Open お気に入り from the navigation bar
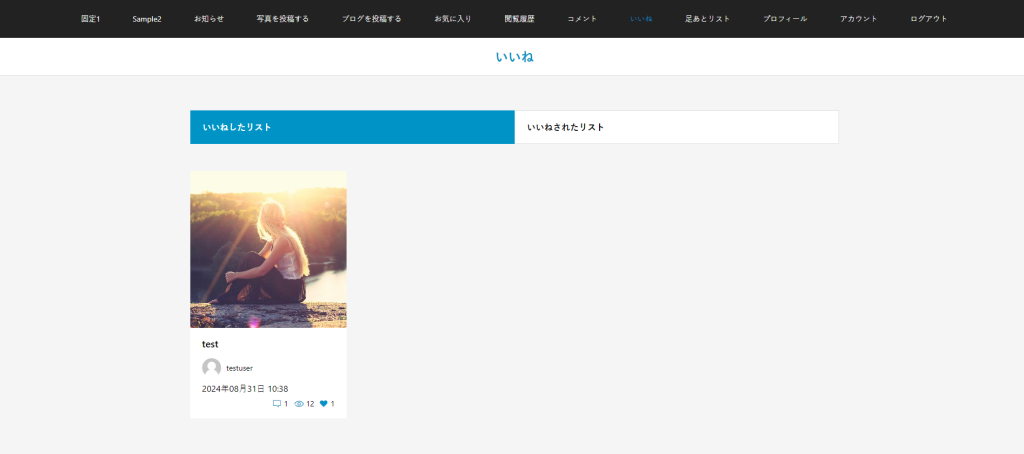Viewport: 1024px width, 454px height. pyautogui.click(x=453, y=19)
